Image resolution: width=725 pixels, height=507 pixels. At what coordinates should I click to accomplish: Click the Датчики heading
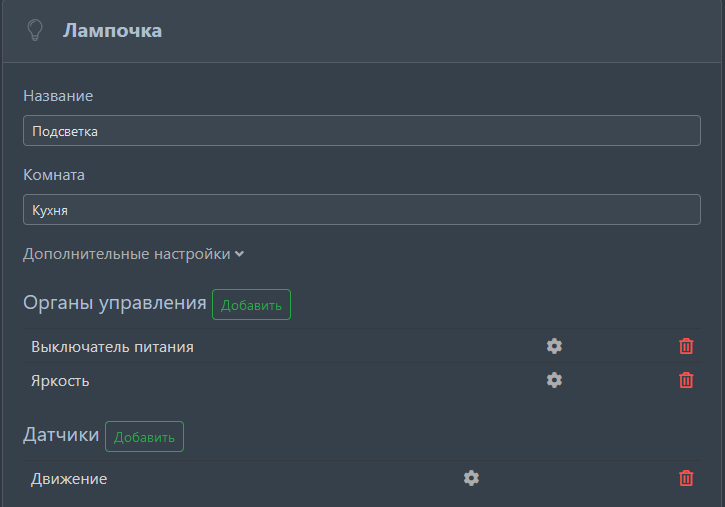pos(61,435)
